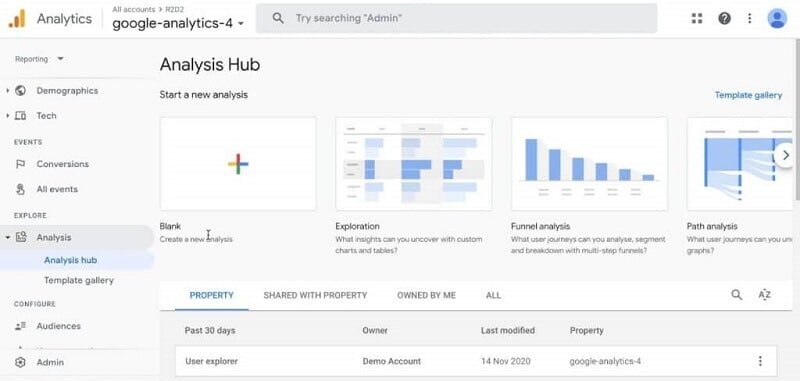Viewport: 800px width, 381px height.
Task: Click the search magnifier icon in search bar
Action: coord(278,18)
